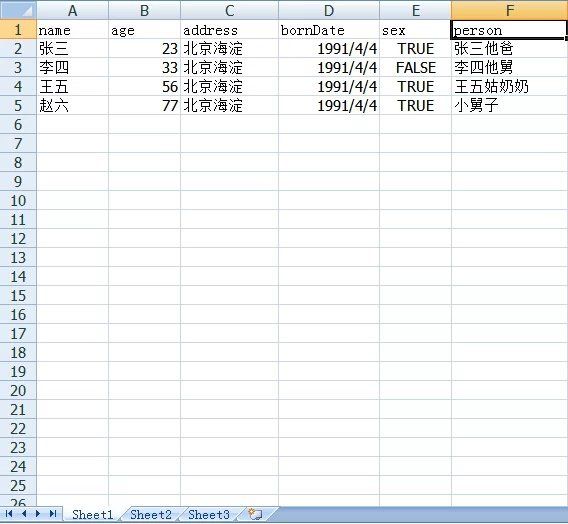
Task: Select row 4 header
Action: click(18, 87)
